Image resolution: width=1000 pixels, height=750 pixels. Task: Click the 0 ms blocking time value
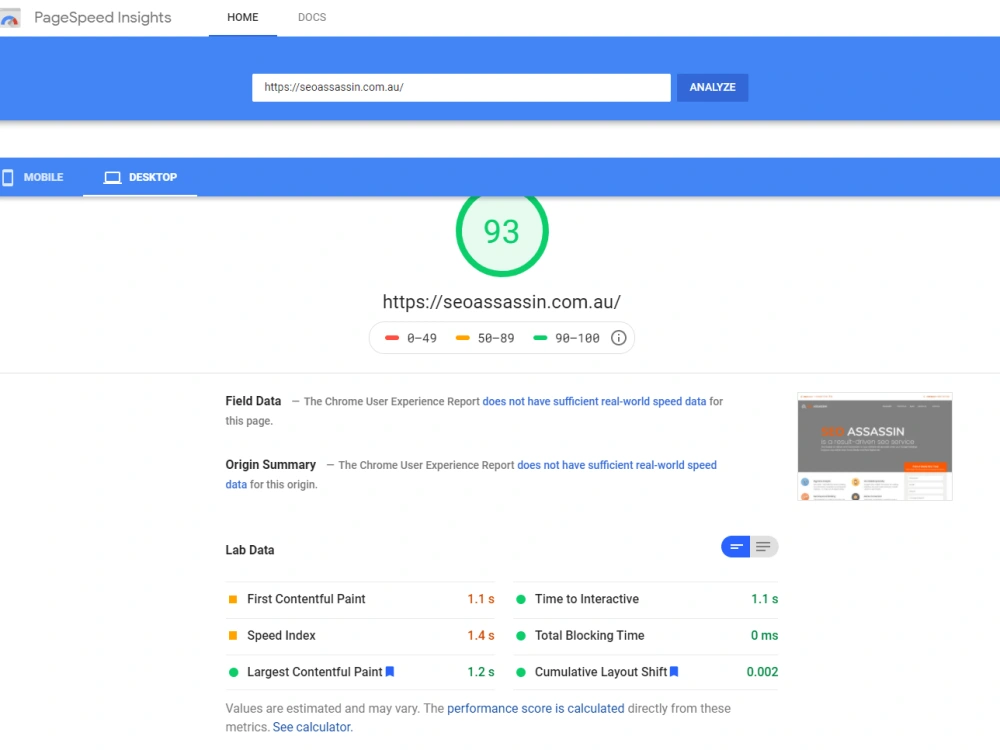[x=764, y=635]
